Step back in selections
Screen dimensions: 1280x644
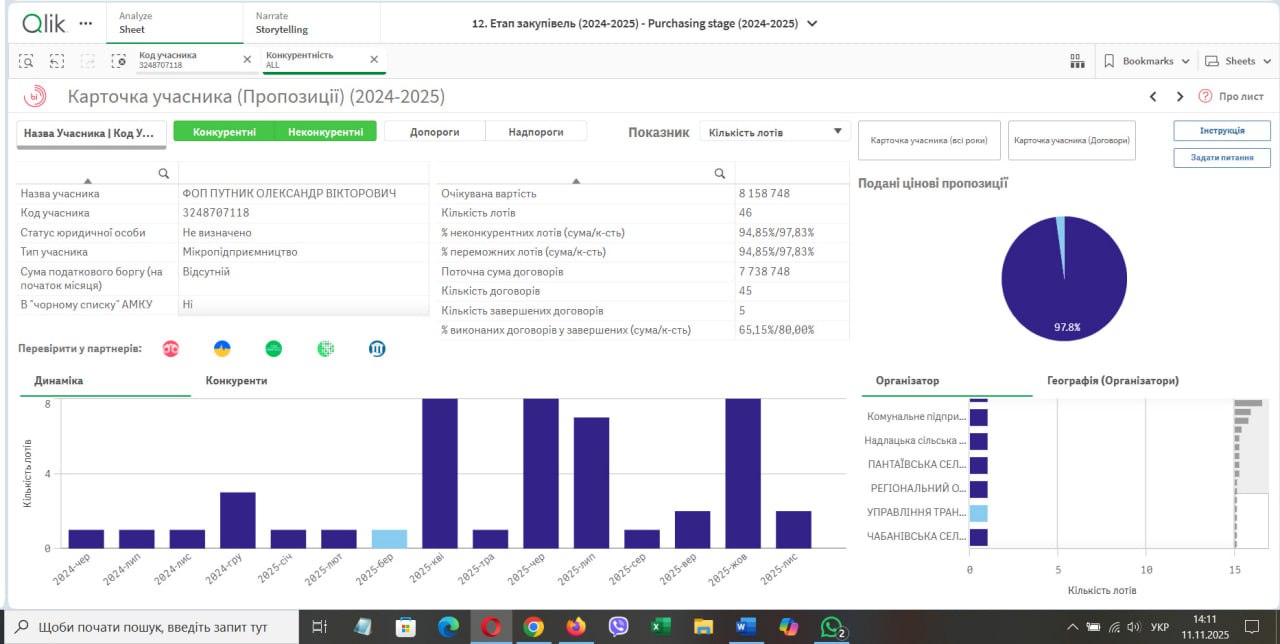(57, 61)
